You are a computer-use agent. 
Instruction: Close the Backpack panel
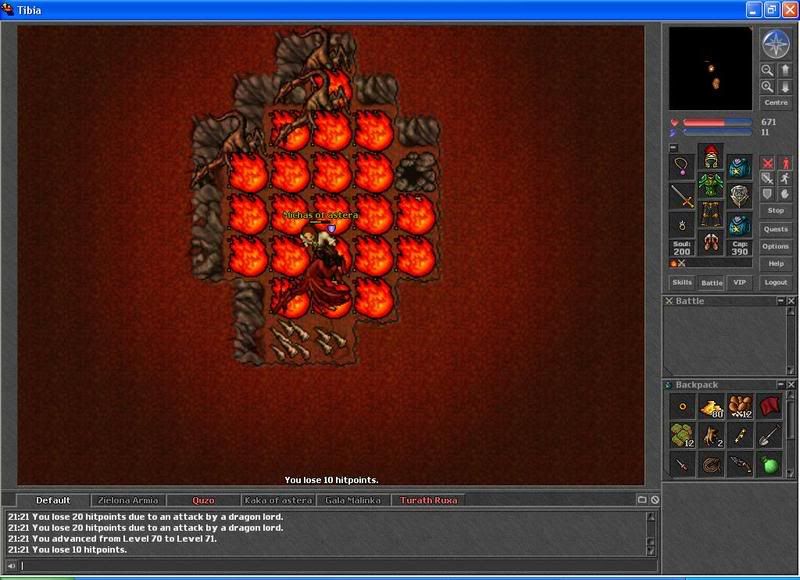tap(791, 385)
